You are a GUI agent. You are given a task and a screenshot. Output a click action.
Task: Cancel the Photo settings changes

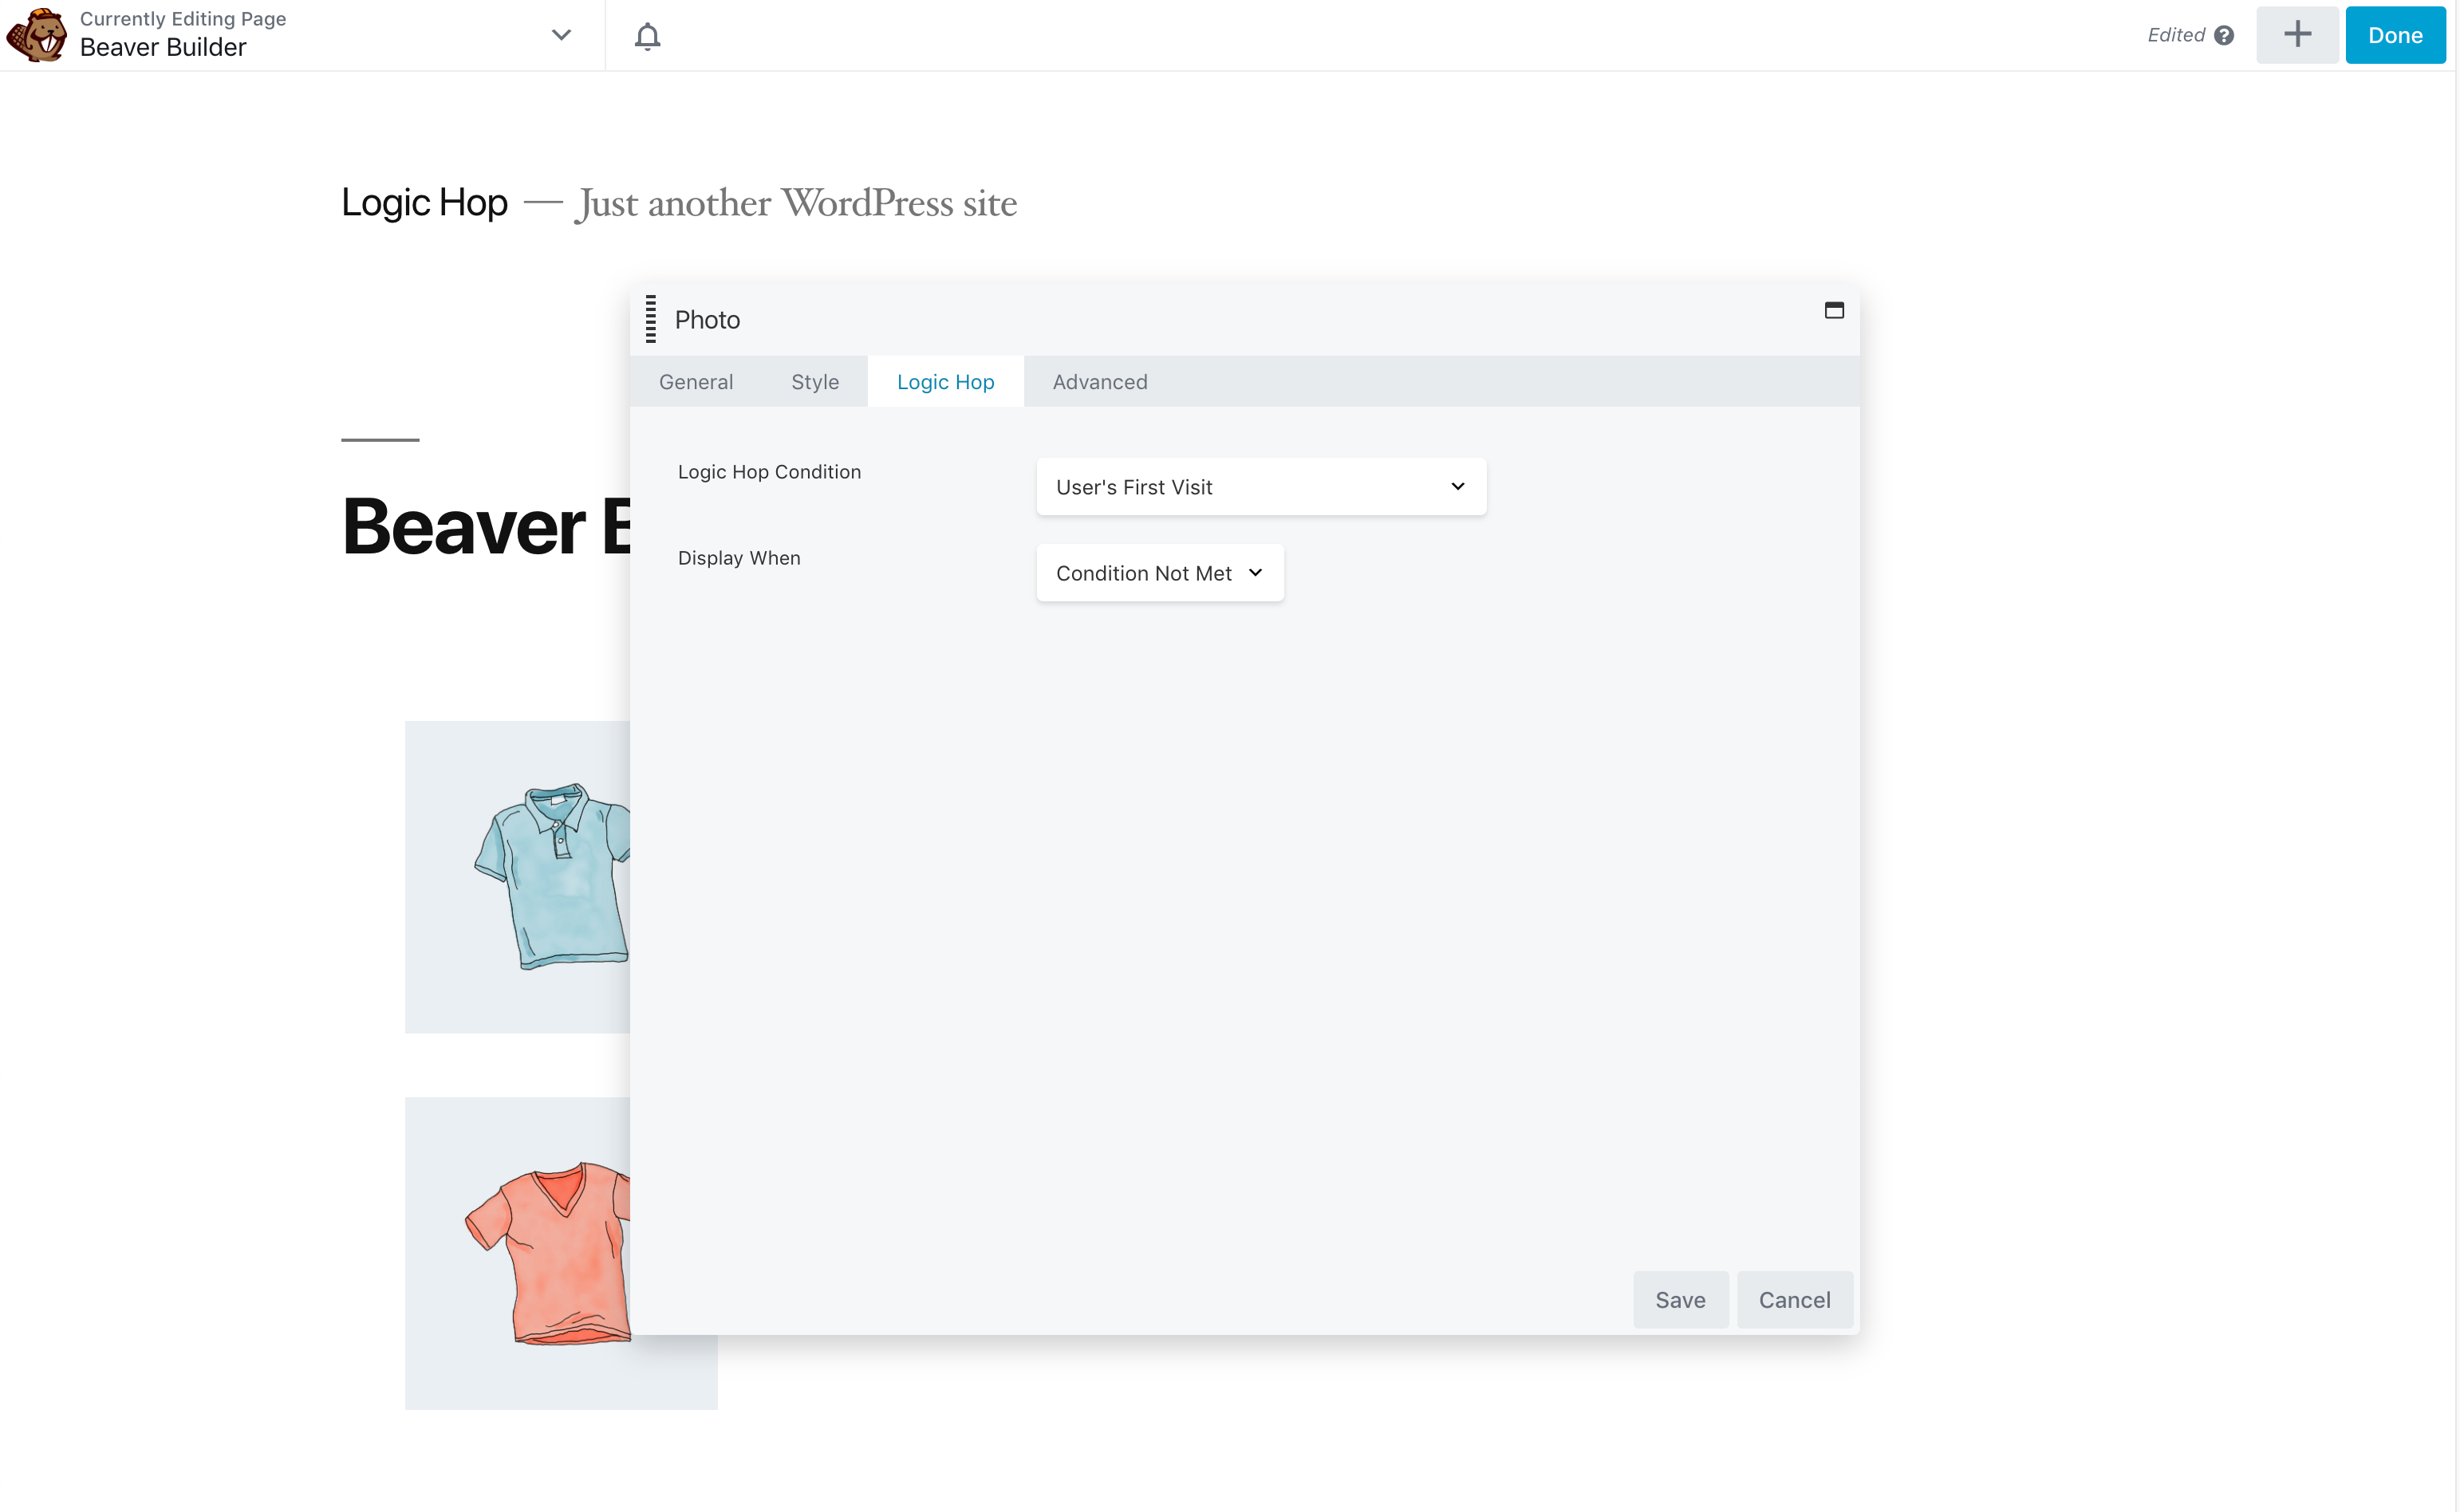click(1794, 1300)
